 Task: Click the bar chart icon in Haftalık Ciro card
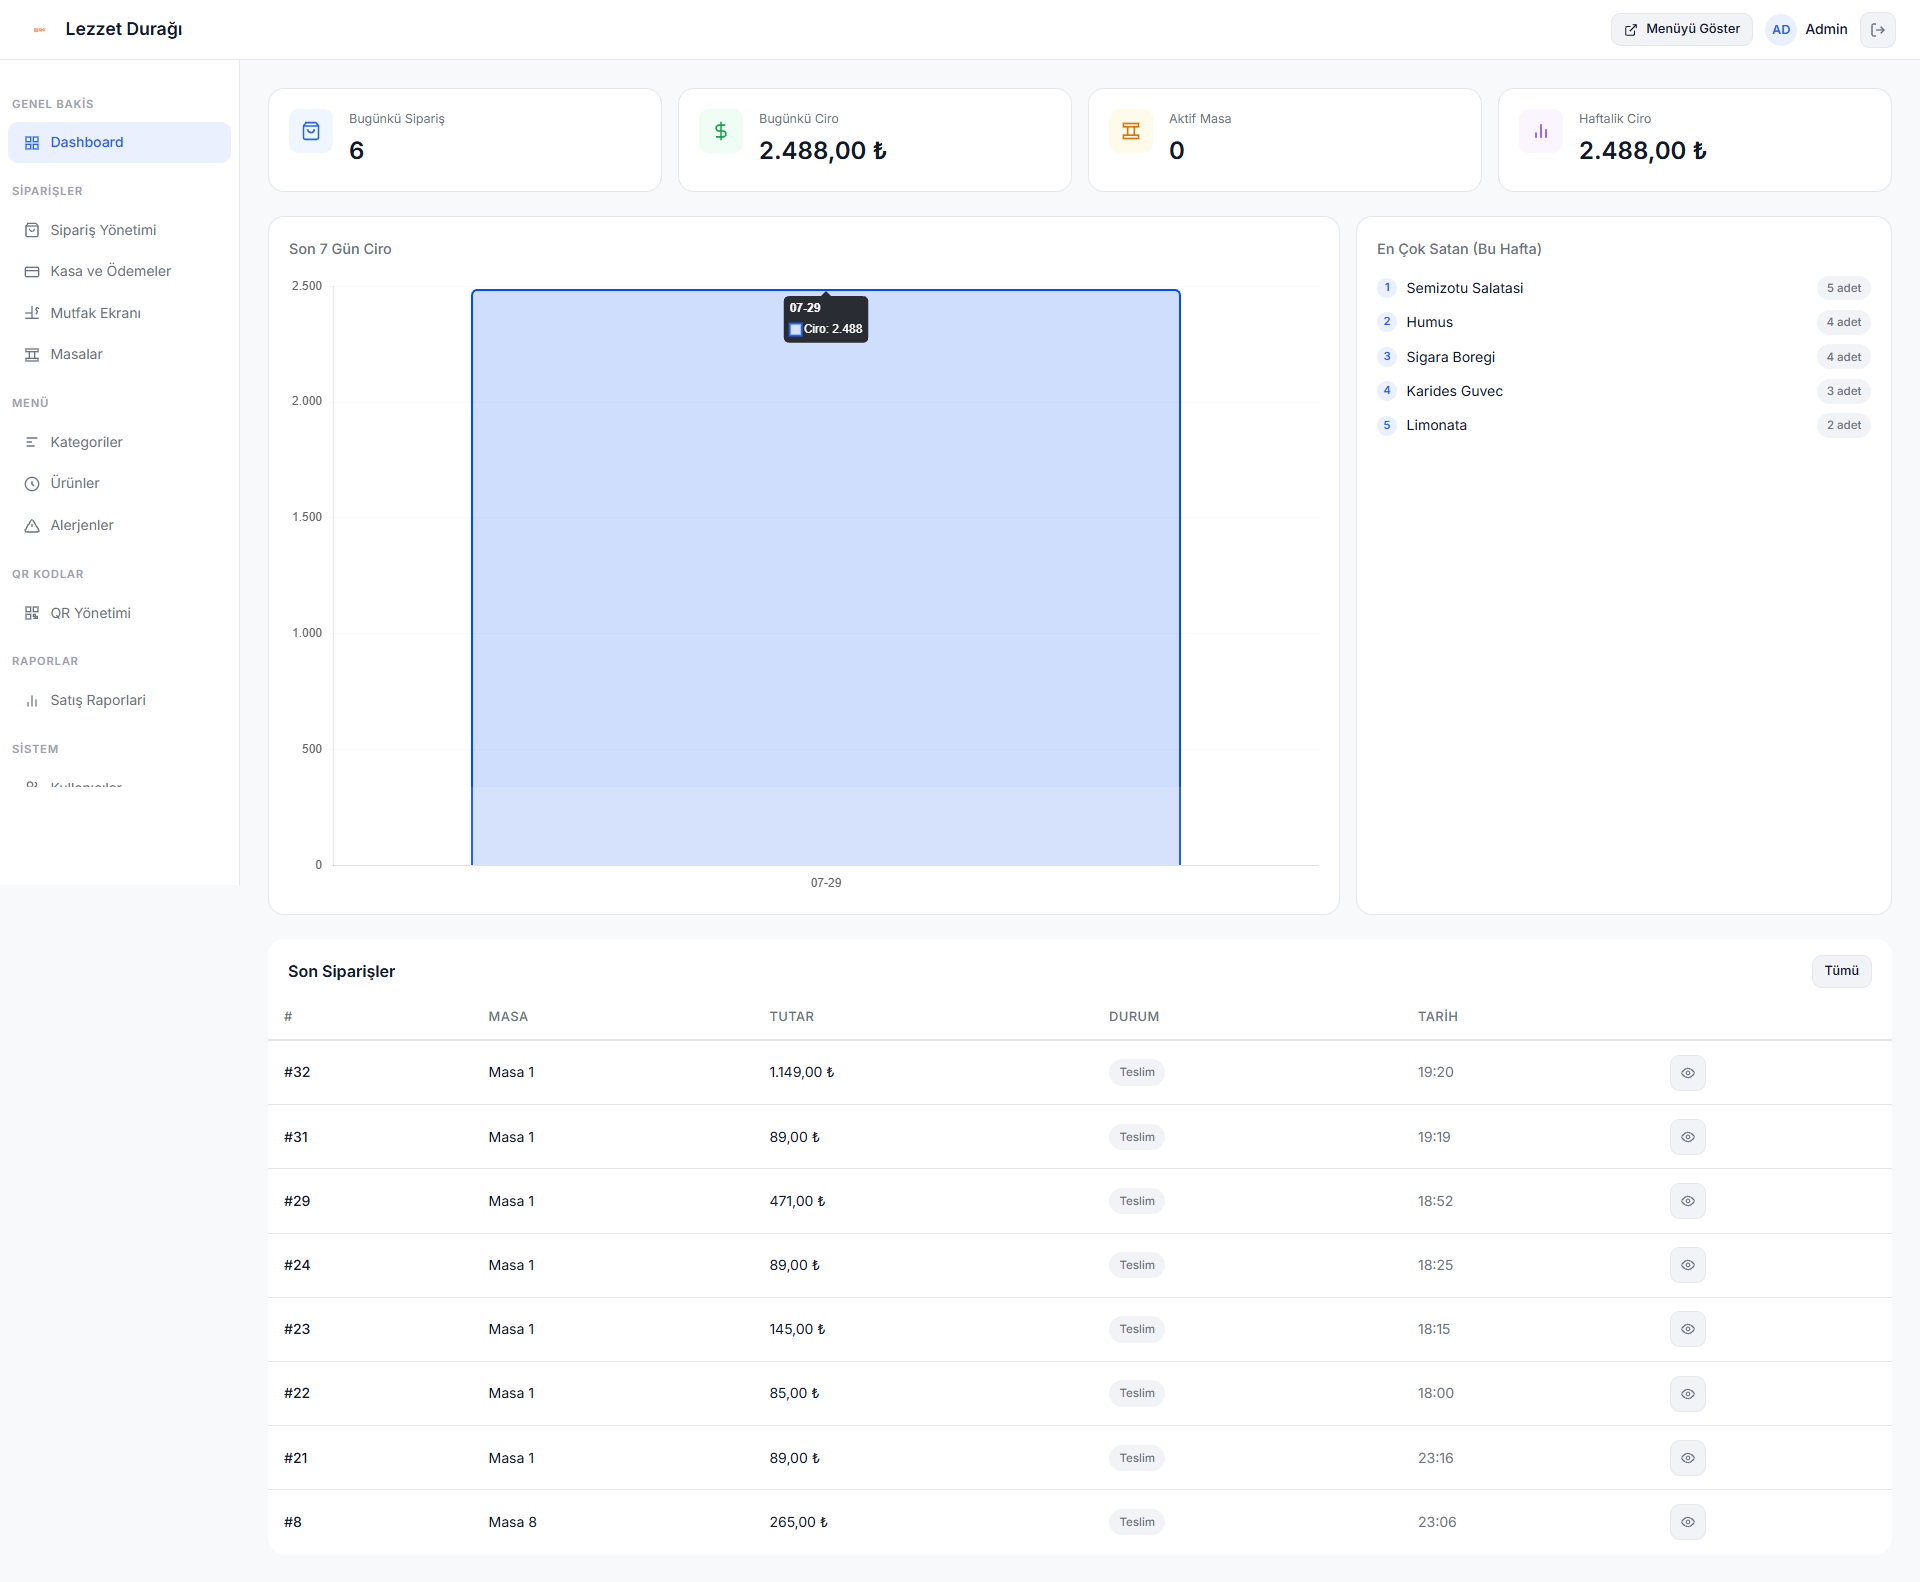[1541, 131]
